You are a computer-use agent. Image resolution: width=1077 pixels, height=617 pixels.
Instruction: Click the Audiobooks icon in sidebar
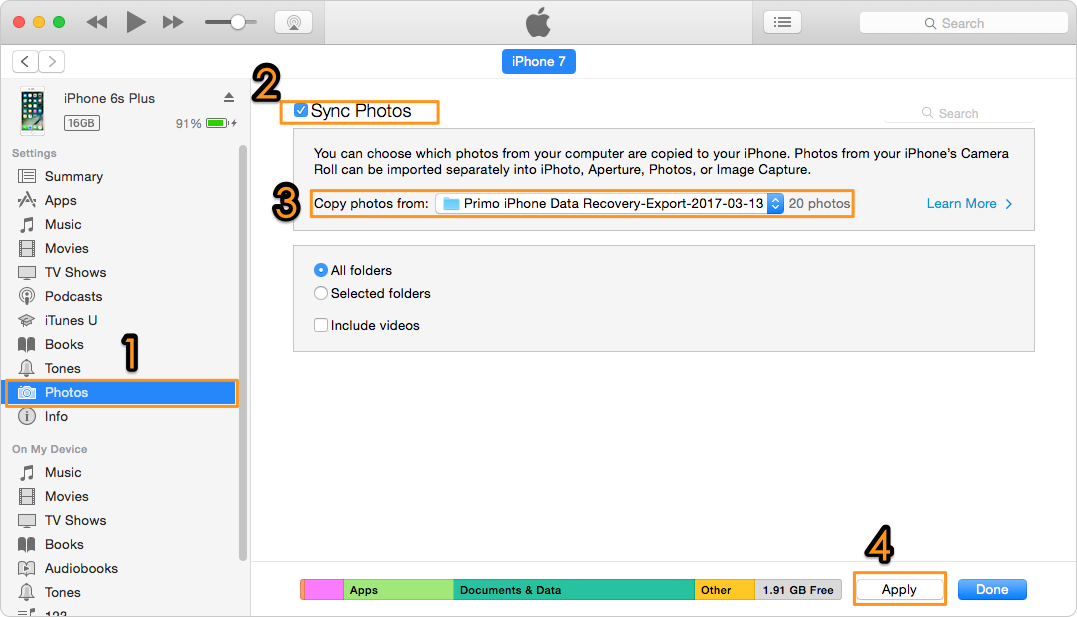coord(27,568)
